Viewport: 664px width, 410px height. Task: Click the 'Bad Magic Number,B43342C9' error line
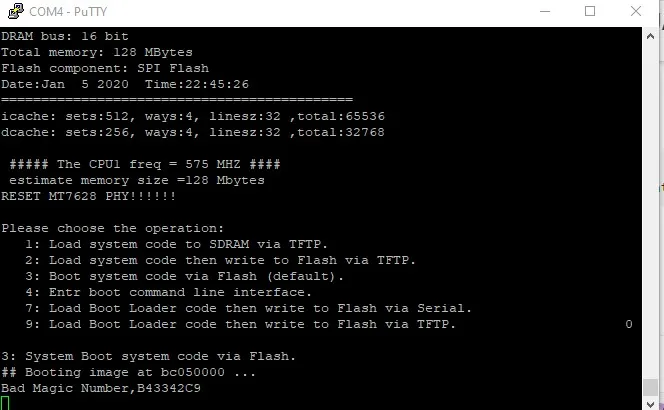(101, 388)
